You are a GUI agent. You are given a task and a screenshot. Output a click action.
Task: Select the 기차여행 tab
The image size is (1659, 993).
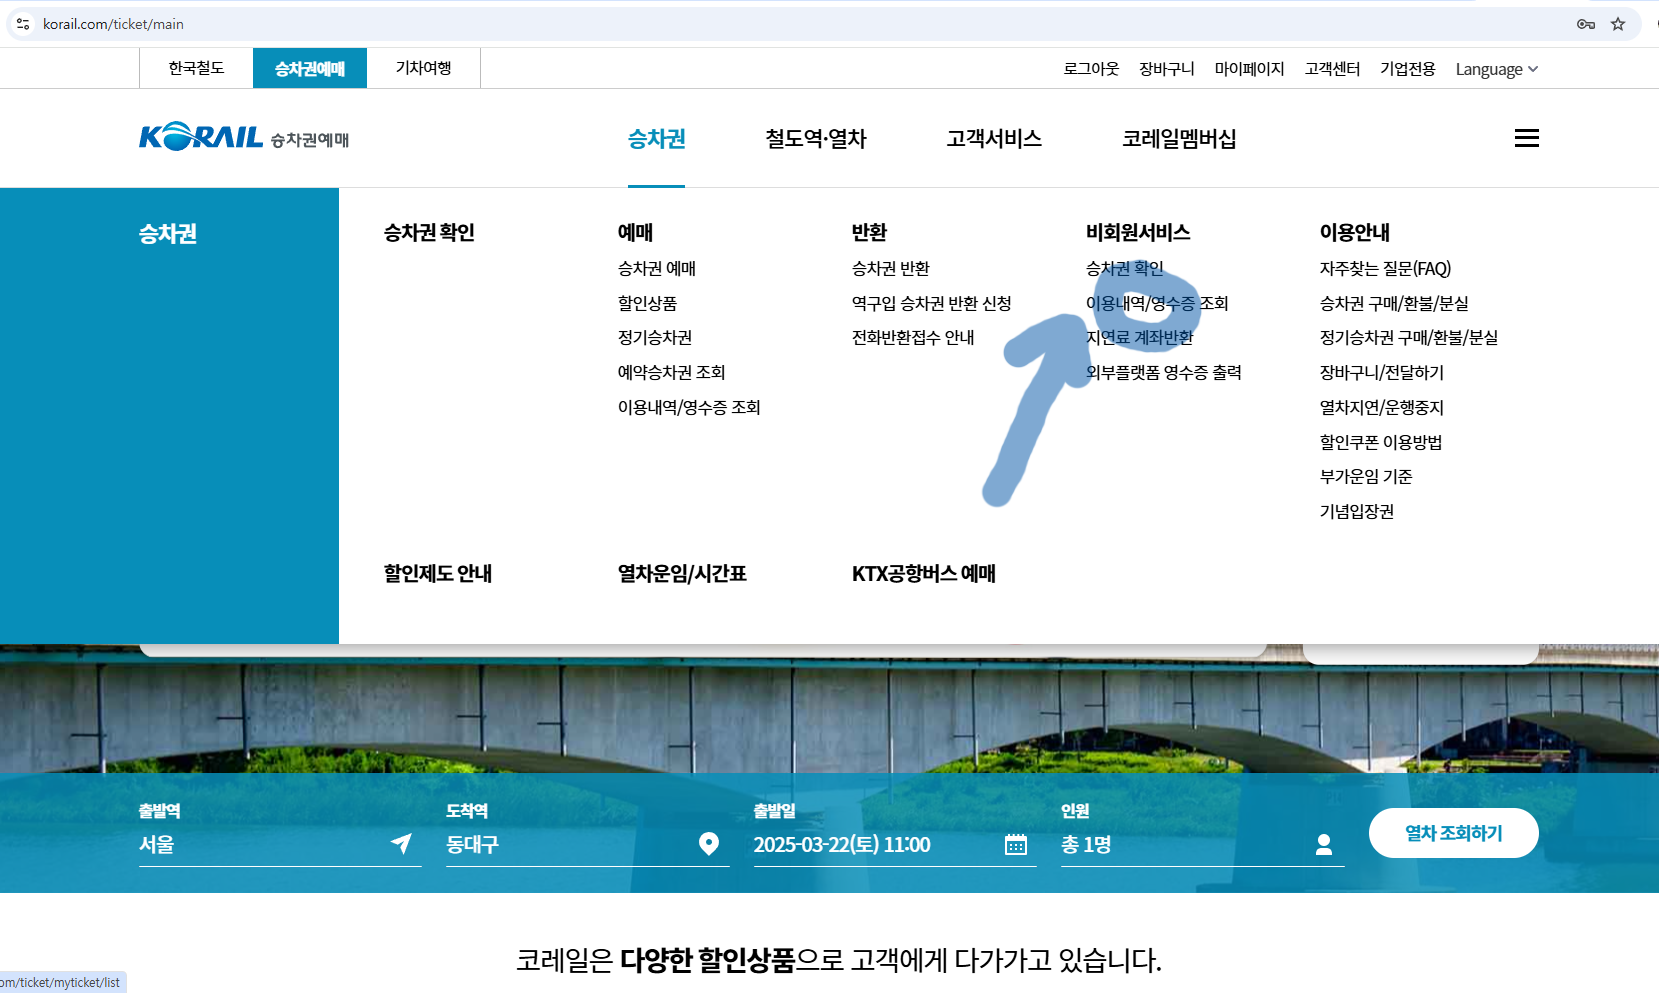pyautogui.click(x=423, y=68)
